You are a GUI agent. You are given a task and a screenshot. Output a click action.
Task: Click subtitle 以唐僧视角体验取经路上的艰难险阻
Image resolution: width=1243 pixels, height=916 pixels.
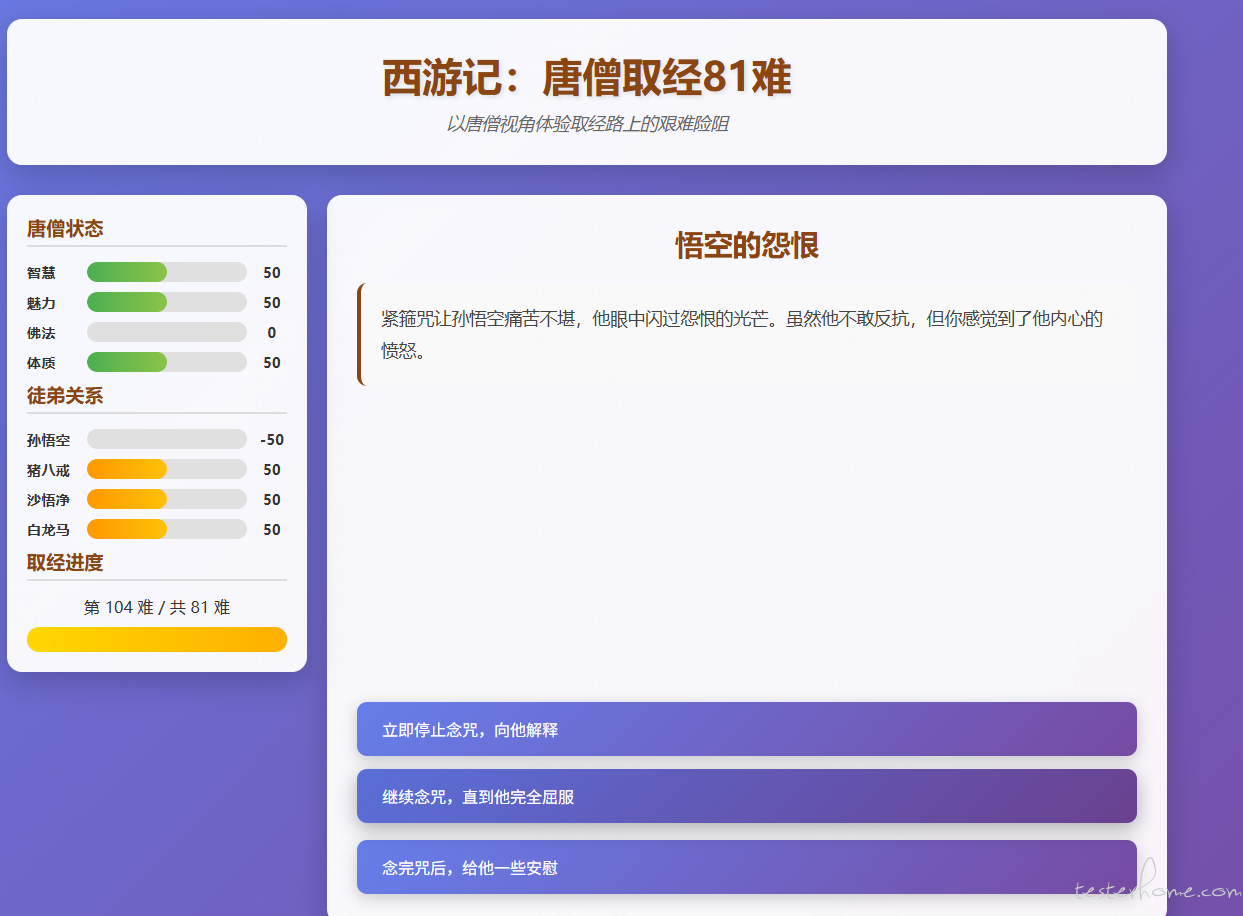[587, 124]
